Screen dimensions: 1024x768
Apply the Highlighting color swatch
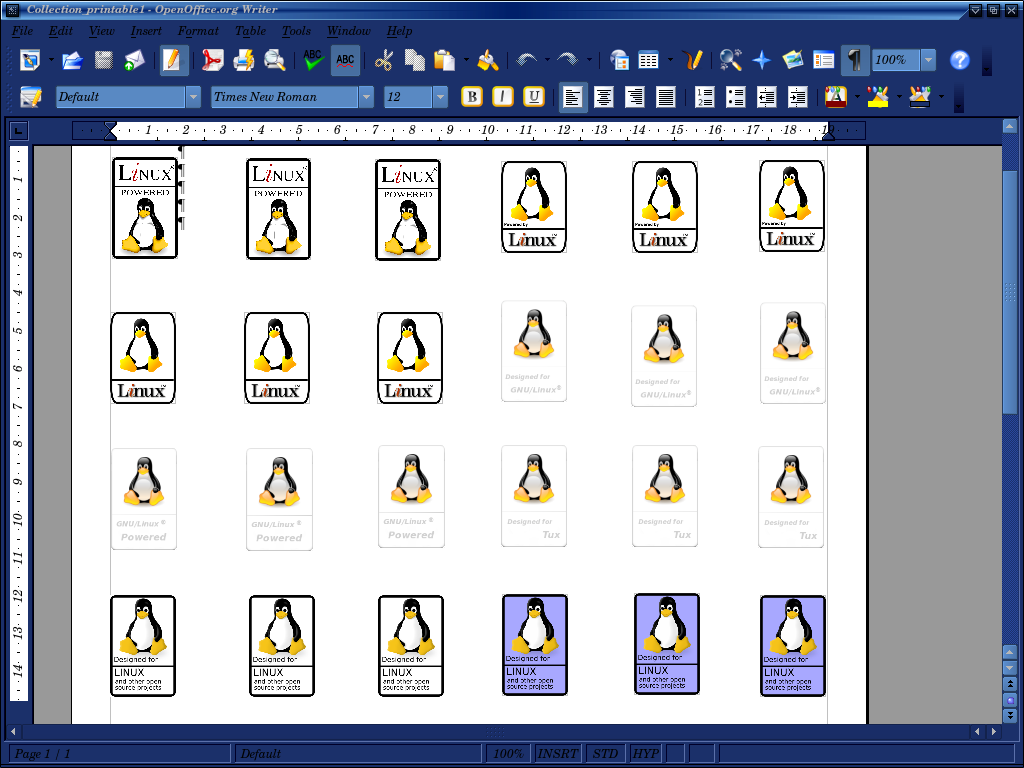click(878, 97)
